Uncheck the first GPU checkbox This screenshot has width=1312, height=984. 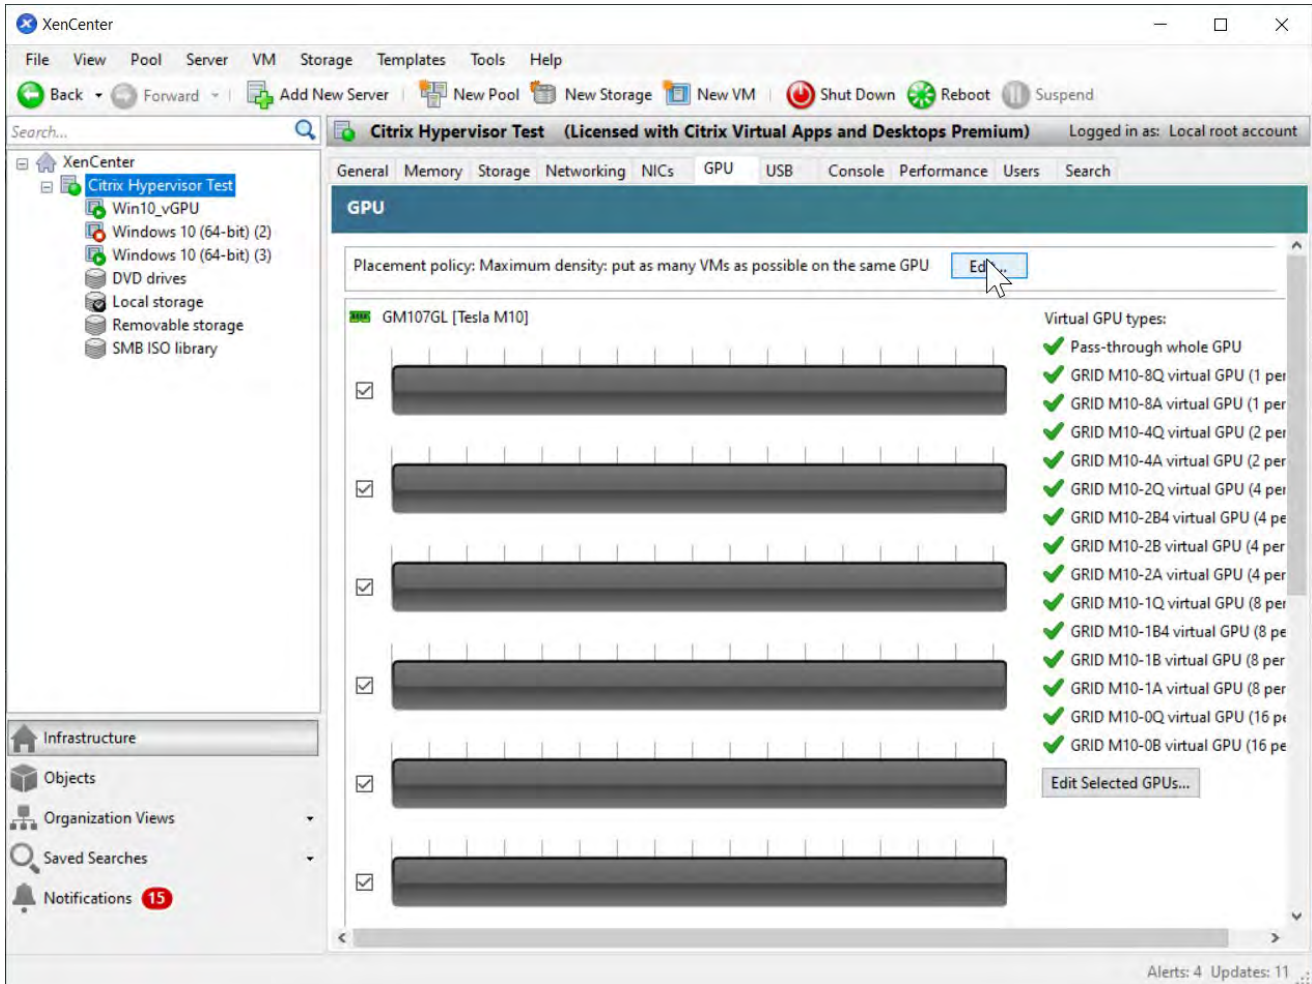tap(365, 391)
